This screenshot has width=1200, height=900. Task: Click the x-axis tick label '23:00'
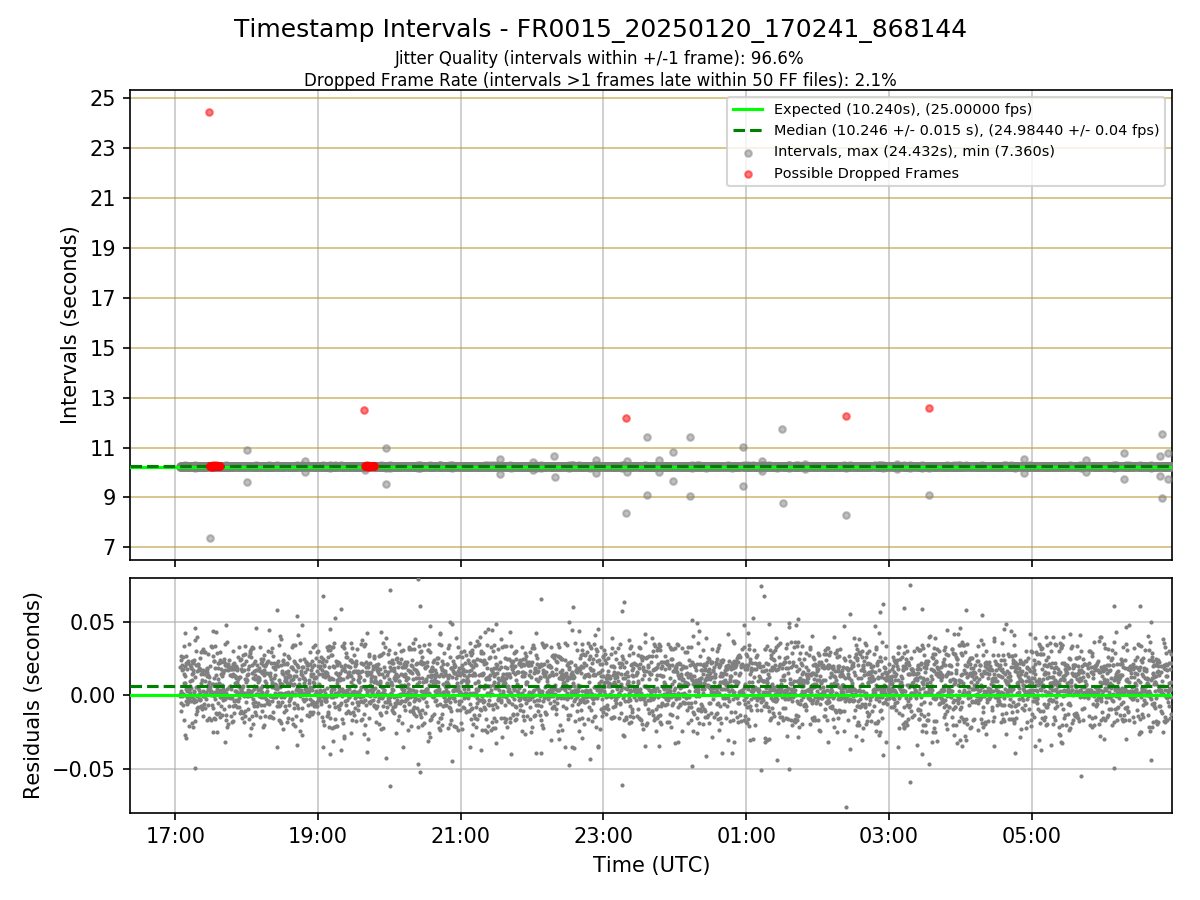click(x=603, y=834)
